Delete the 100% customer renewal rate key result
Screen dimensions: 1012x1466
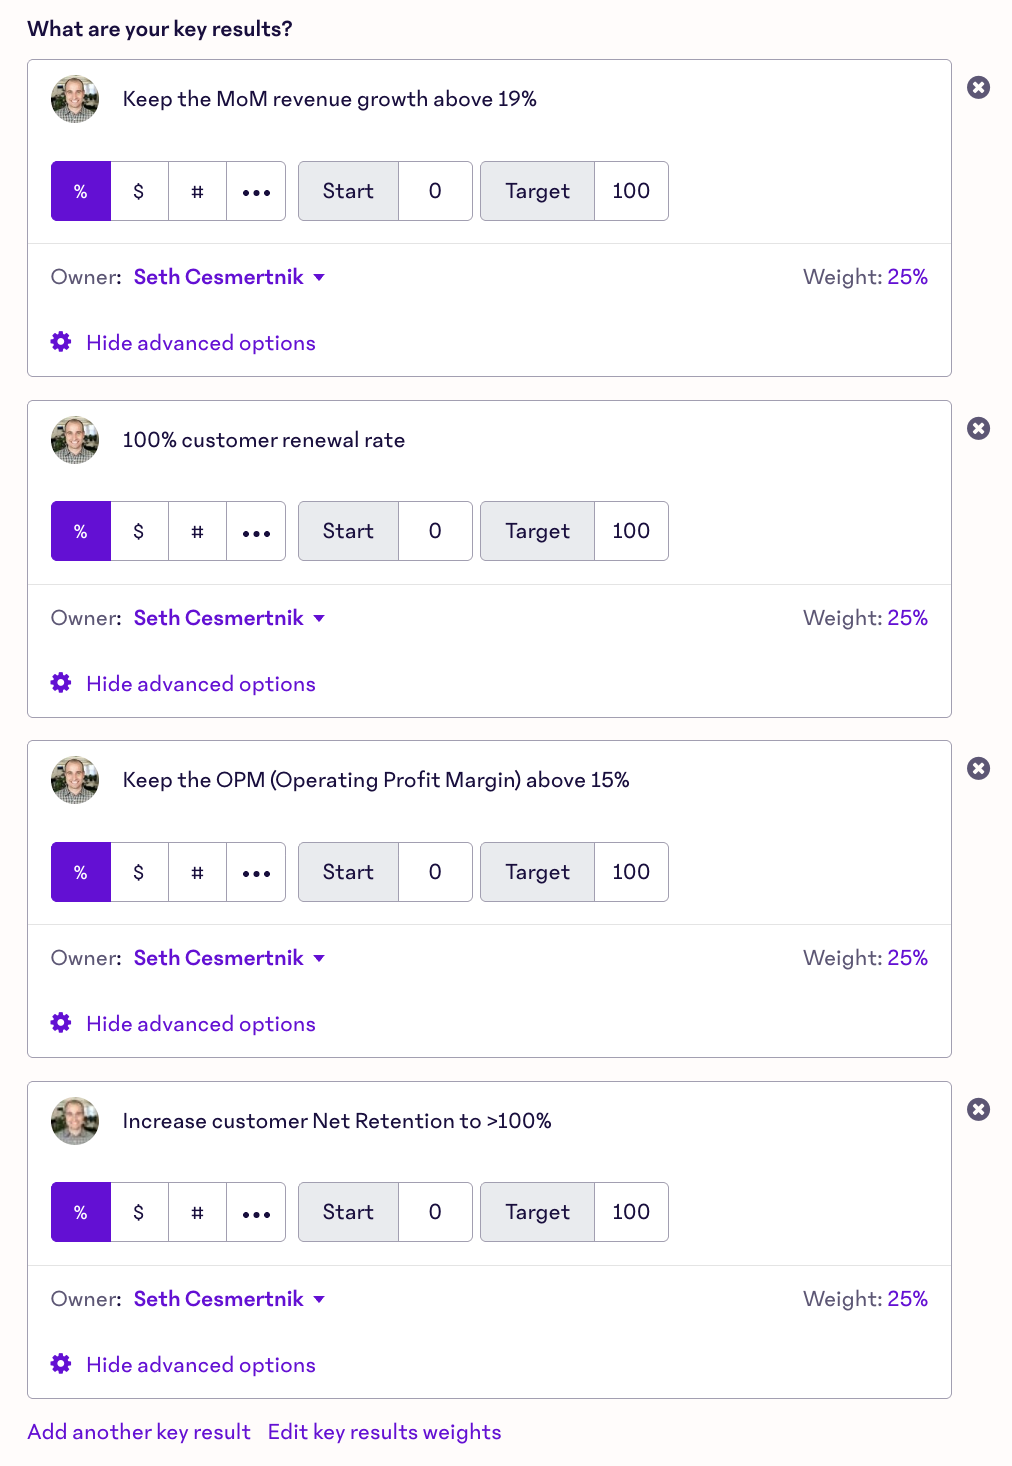[x=978, y=429]
